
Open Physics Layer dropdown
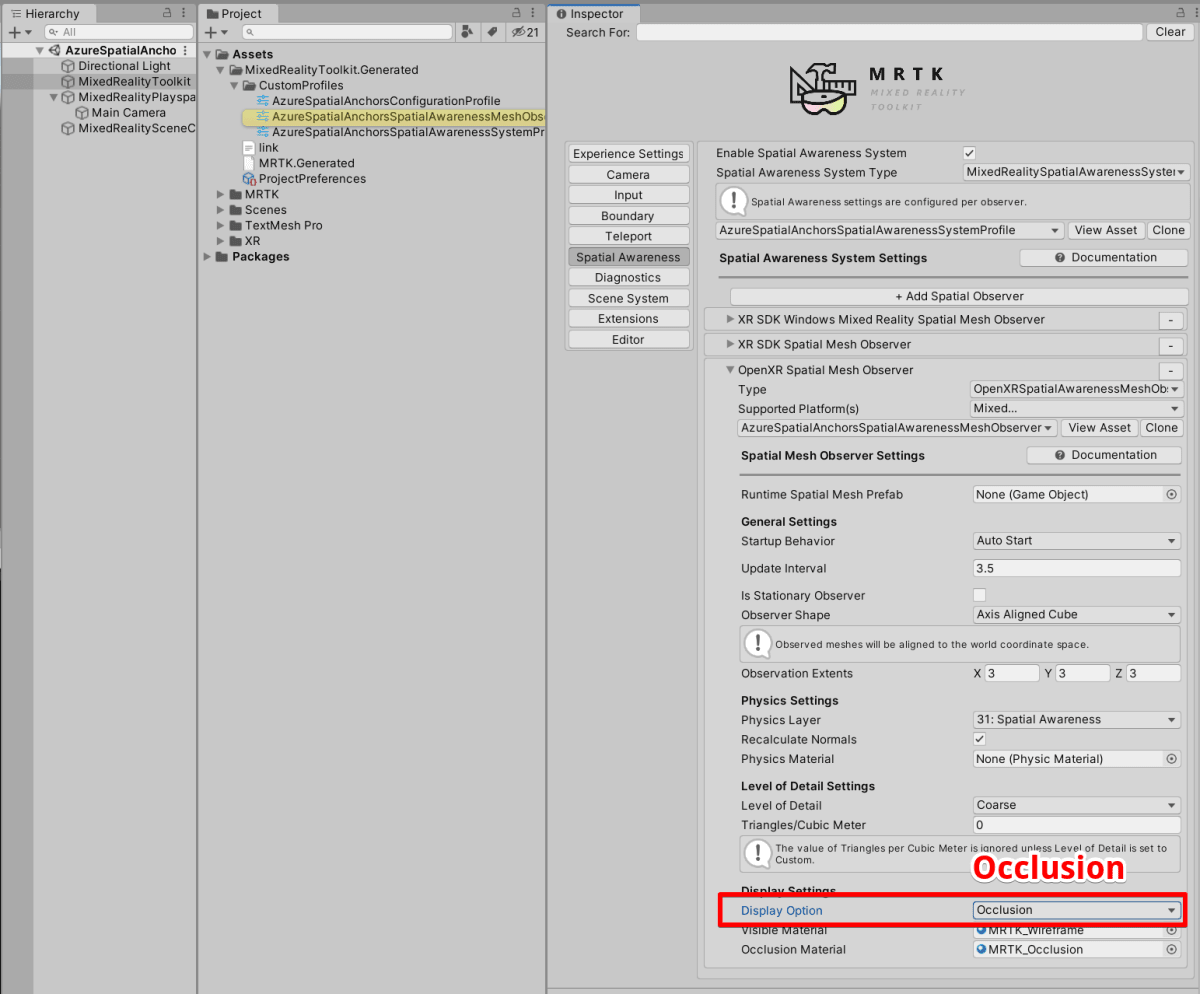(x=1077, y=719)
